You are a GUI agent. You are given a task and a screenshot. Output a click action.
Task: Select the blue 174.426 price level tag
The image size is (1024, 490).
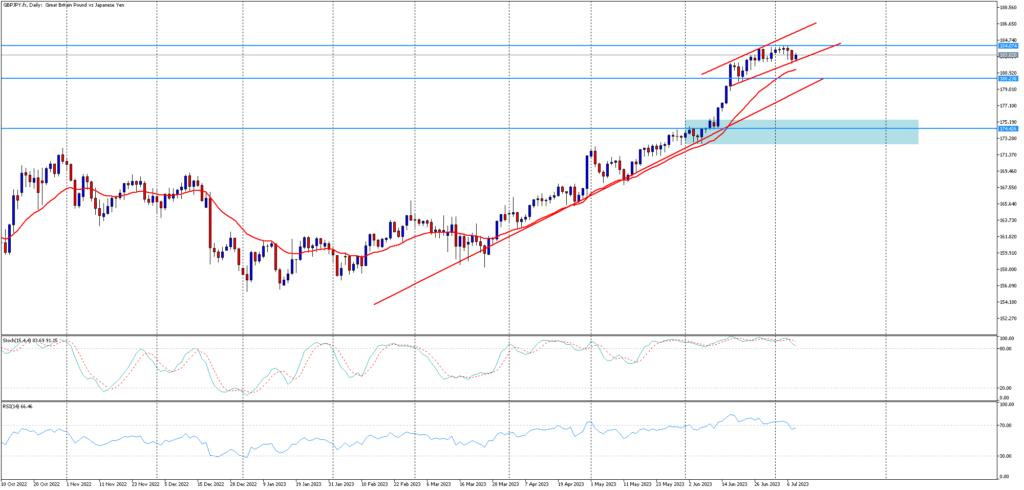[x=1008, y=129]
